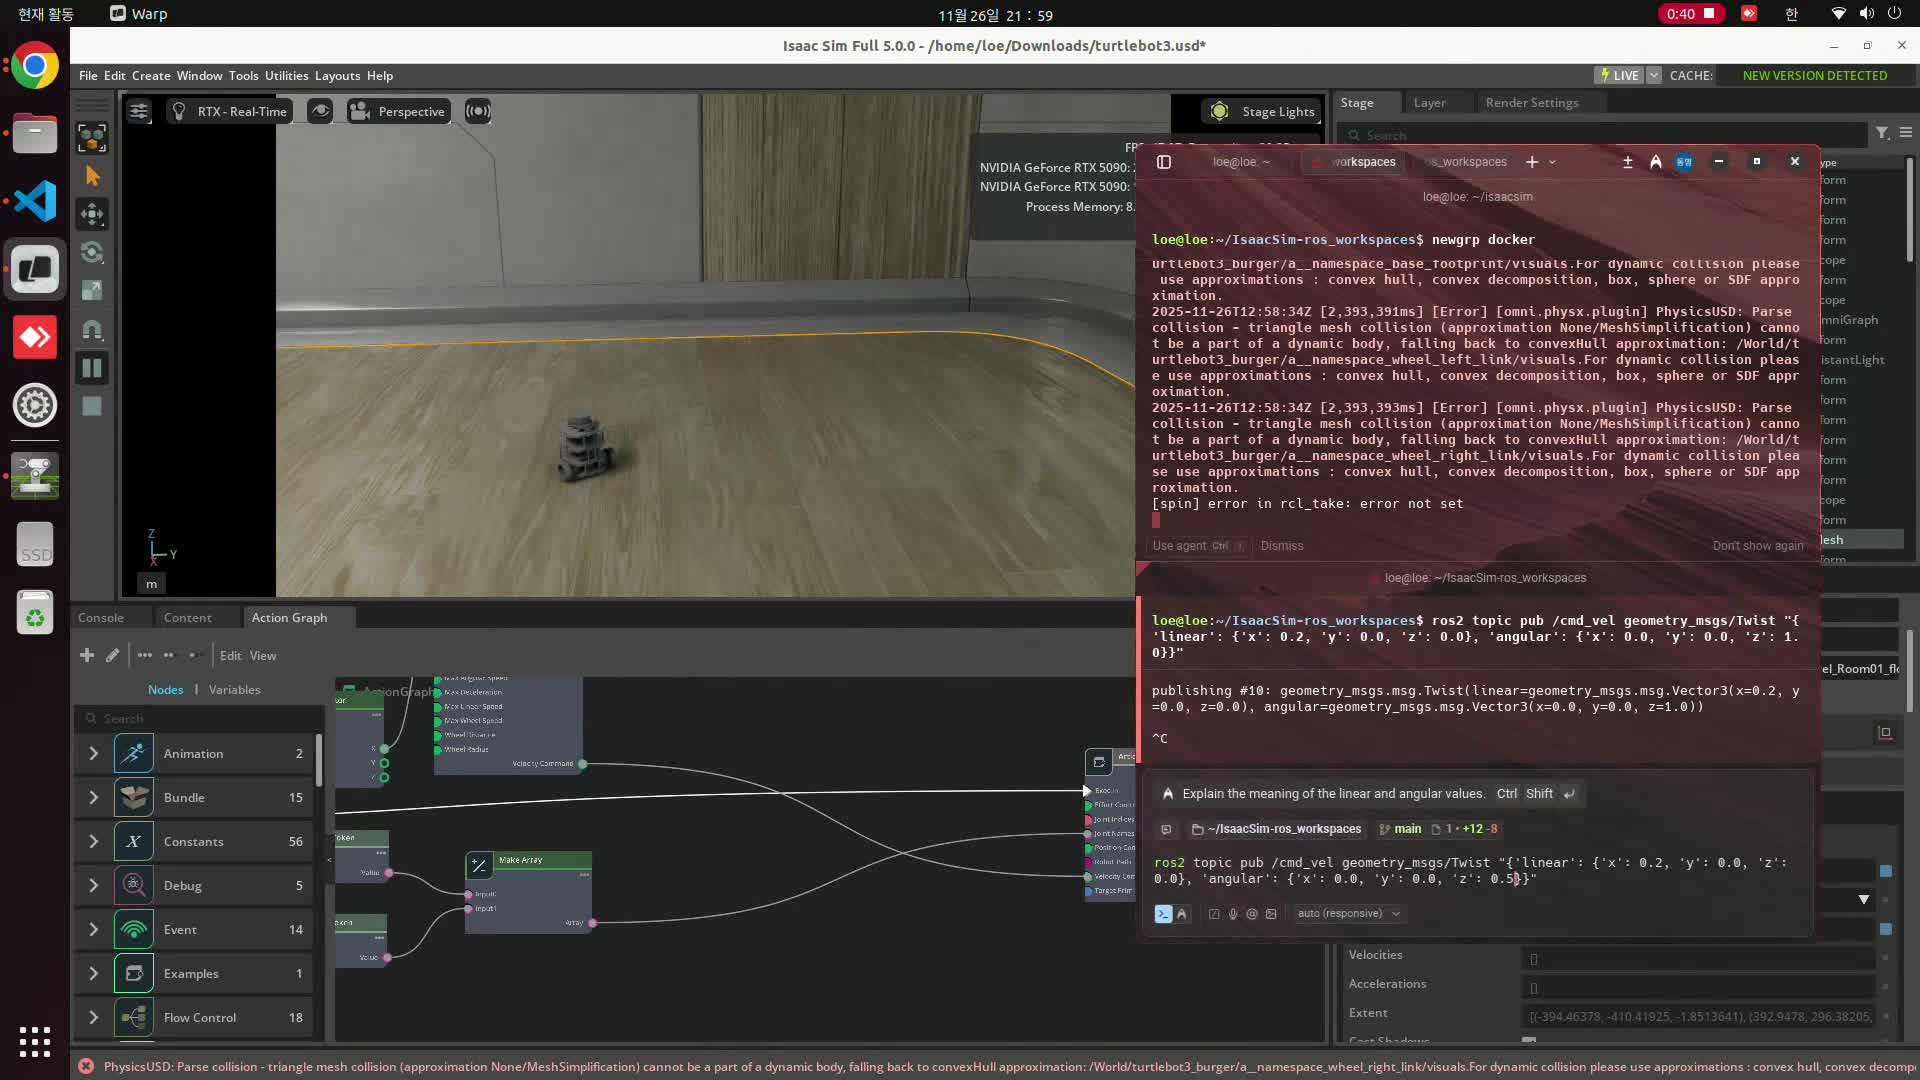Open the selection mode tool with cubes icon
This screenshot has width=1920, height=1080.
(x=92, y=138)
